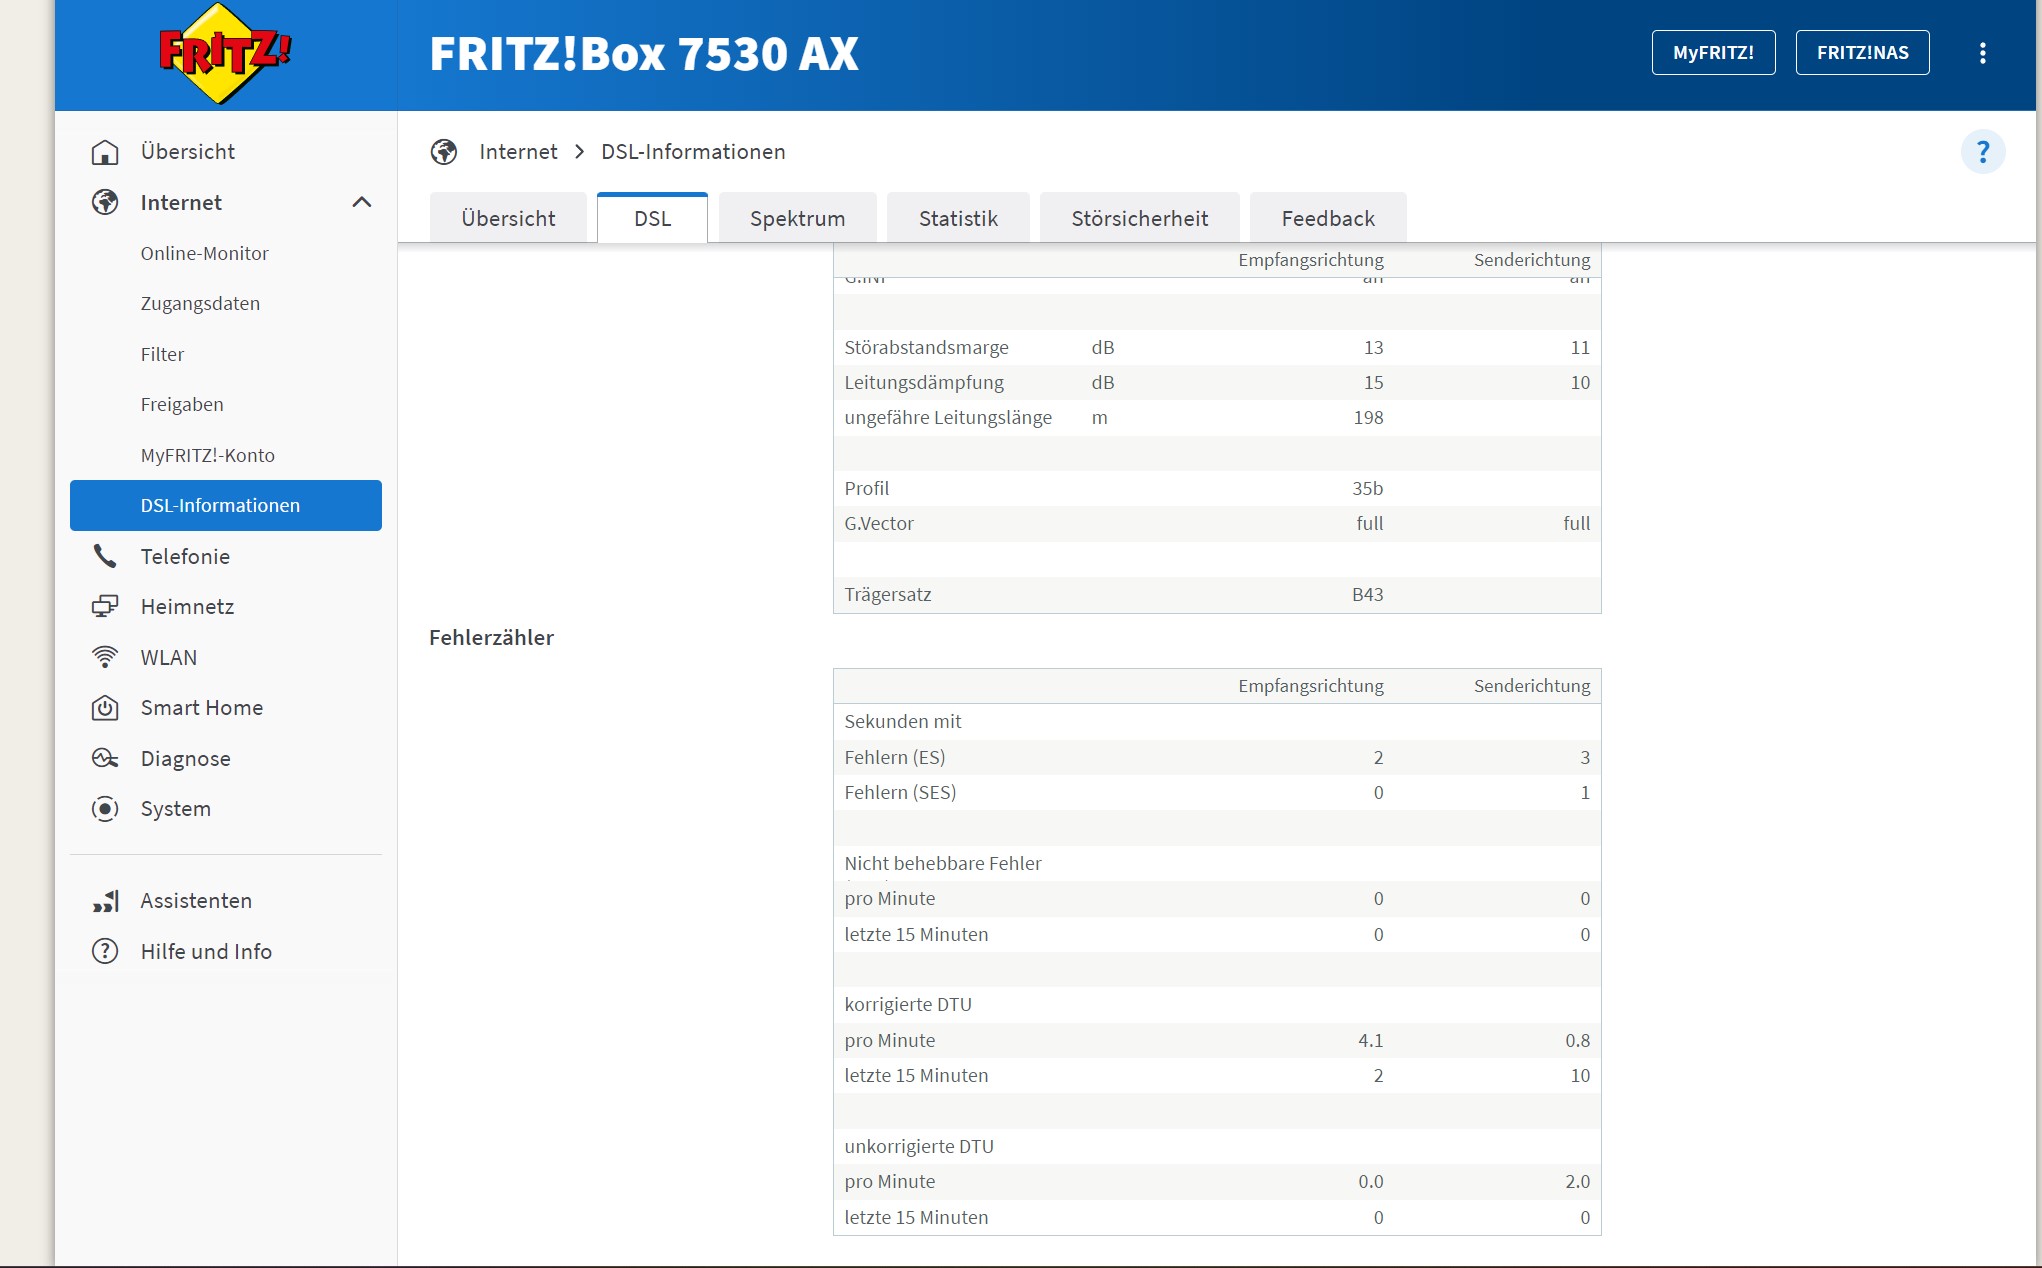Click the FRITZ! logo
The height and width of the screenshot is (1268, 2042).
coord(224,54)
